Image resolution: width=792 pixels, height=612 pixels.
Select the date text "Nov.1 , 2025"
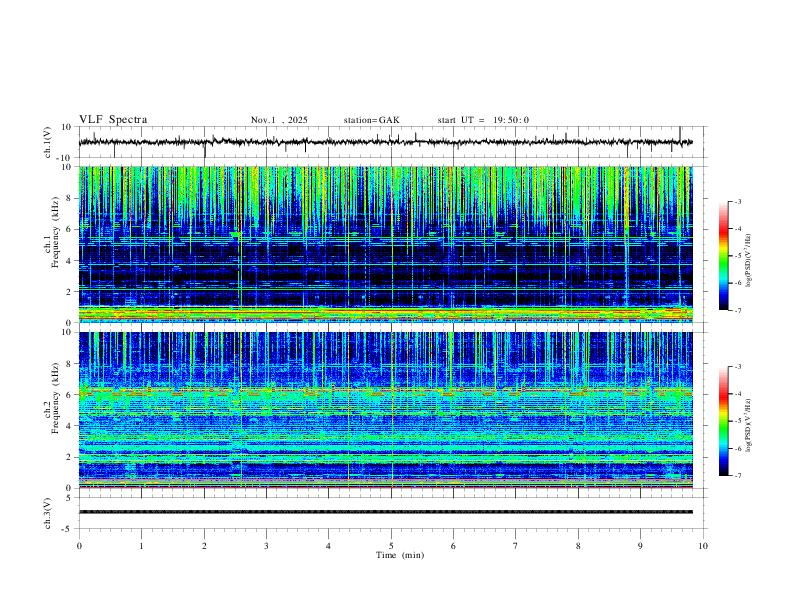(x=279, y=120)
